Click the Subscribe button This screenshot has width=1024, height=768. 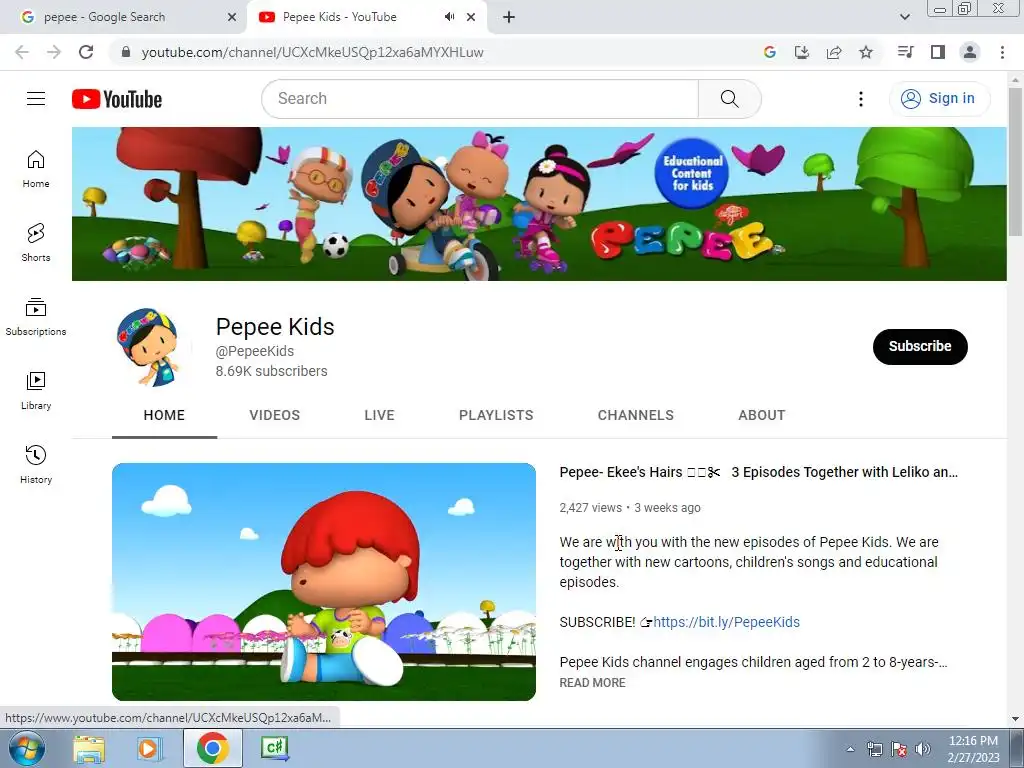click(x=920, y=346)
